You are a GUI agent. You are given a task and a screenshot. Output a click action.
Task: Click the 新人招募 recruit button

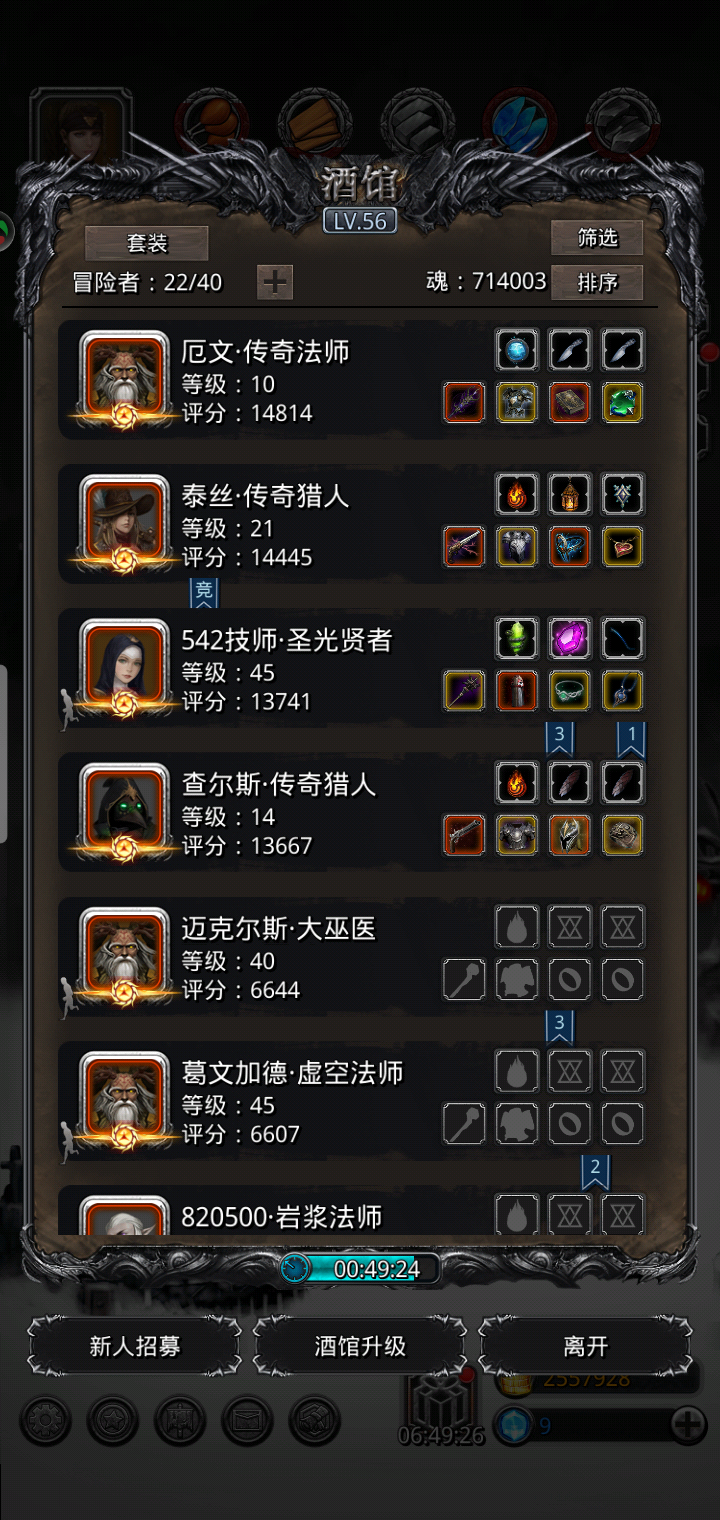tap(135, 1346)
